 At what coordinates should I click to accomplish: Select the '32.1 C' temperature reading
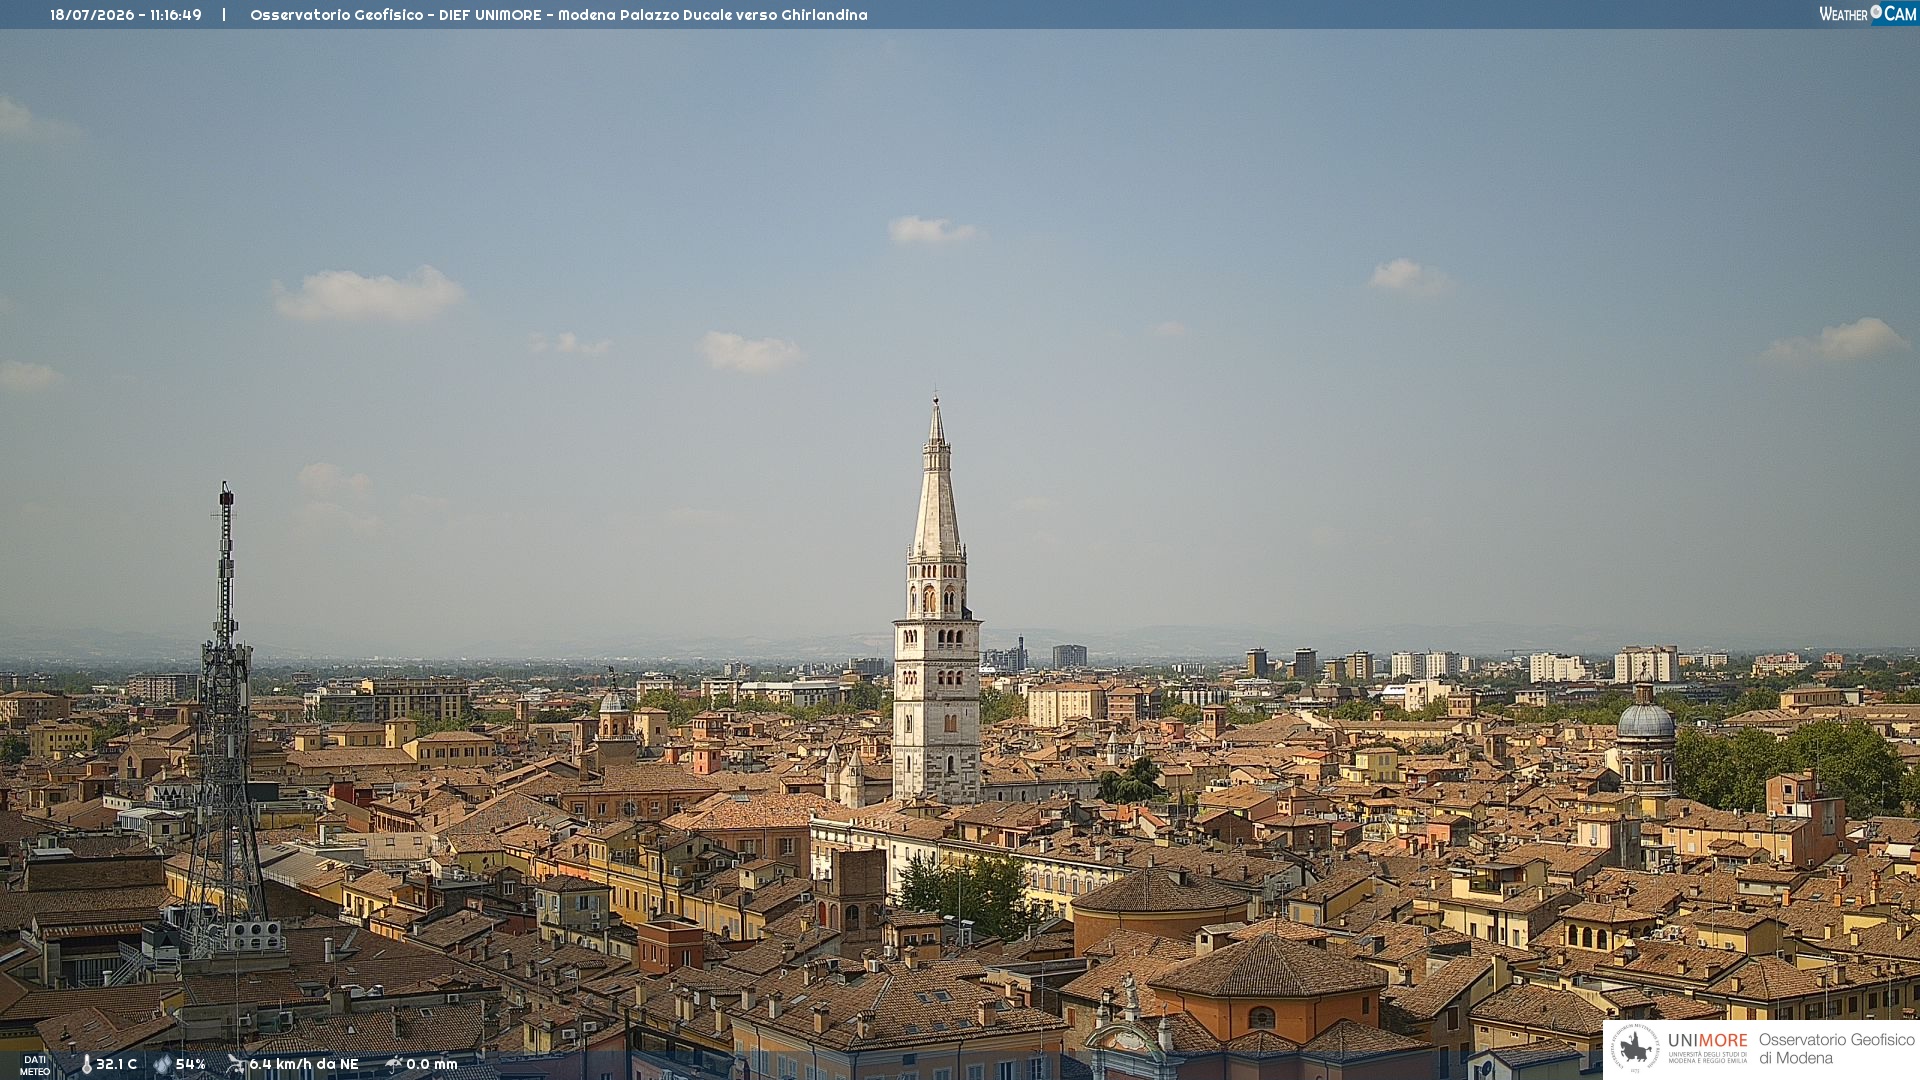point(116,1064)
